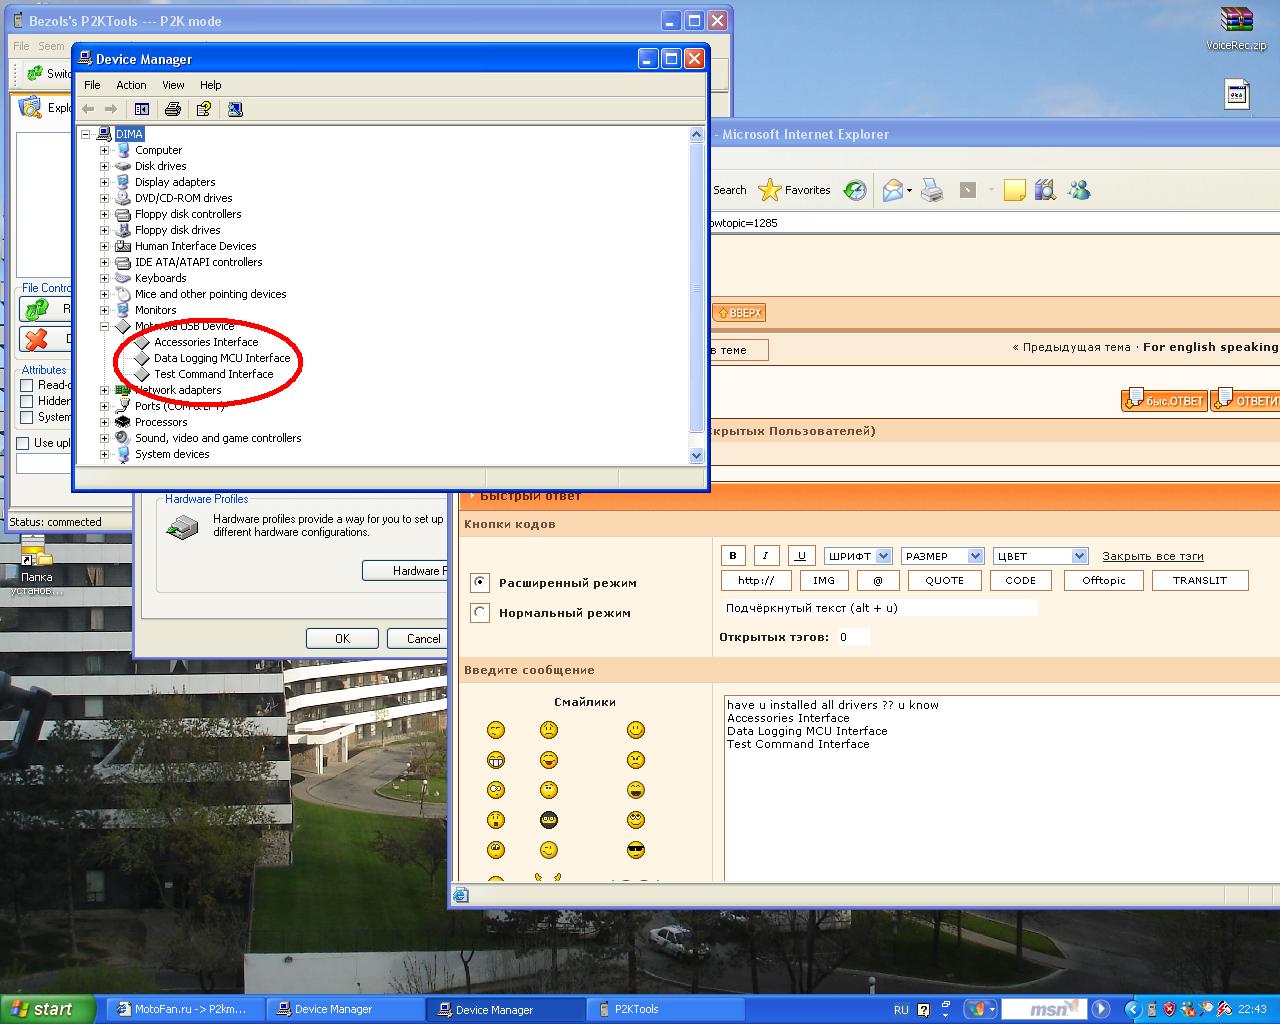The width and height of the screenshot is (1280, 1024).
Task: Click the language bar help icon on taskbar
Action: click(x=923, y=1009)
